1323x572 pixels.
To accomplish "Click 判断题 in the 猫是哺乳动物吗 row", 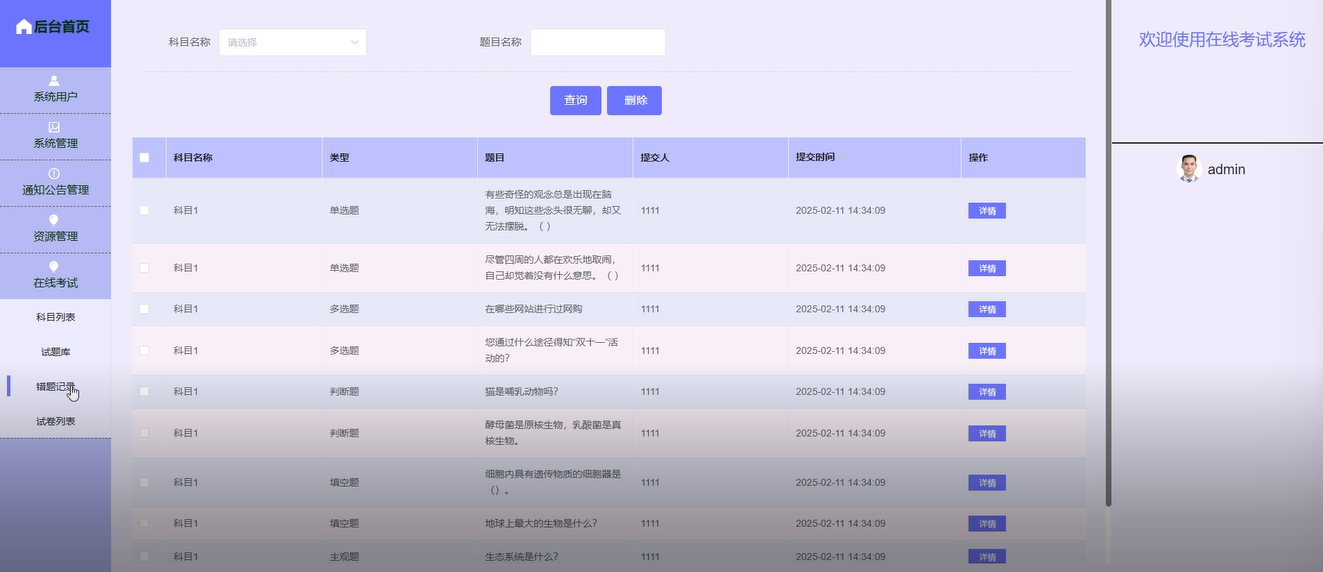I will (344, 392).
